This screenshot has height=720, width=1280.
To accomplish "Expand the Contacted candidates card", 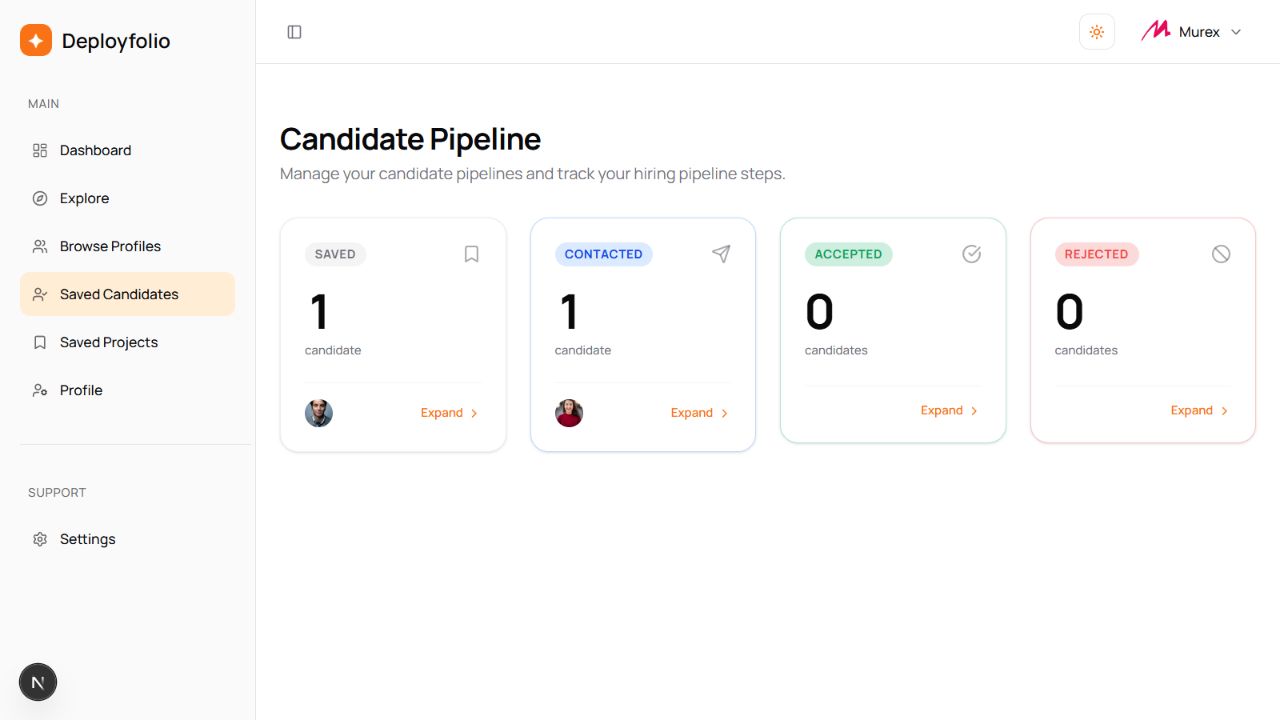I will coord(699,413).
